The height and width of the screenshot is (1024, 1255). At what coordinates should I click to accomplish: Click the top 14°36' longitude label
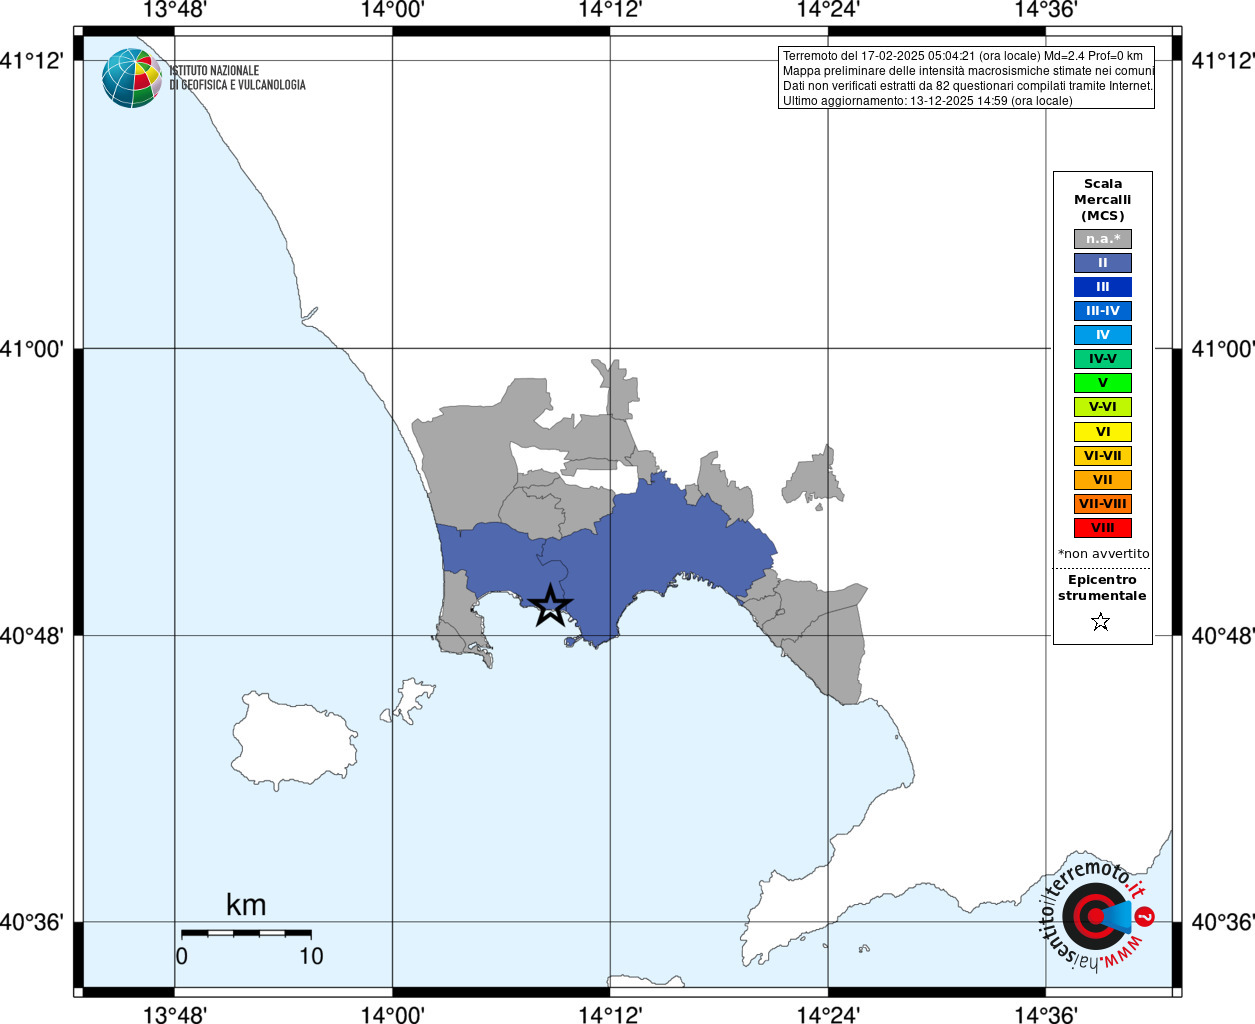click(1046, 10)
